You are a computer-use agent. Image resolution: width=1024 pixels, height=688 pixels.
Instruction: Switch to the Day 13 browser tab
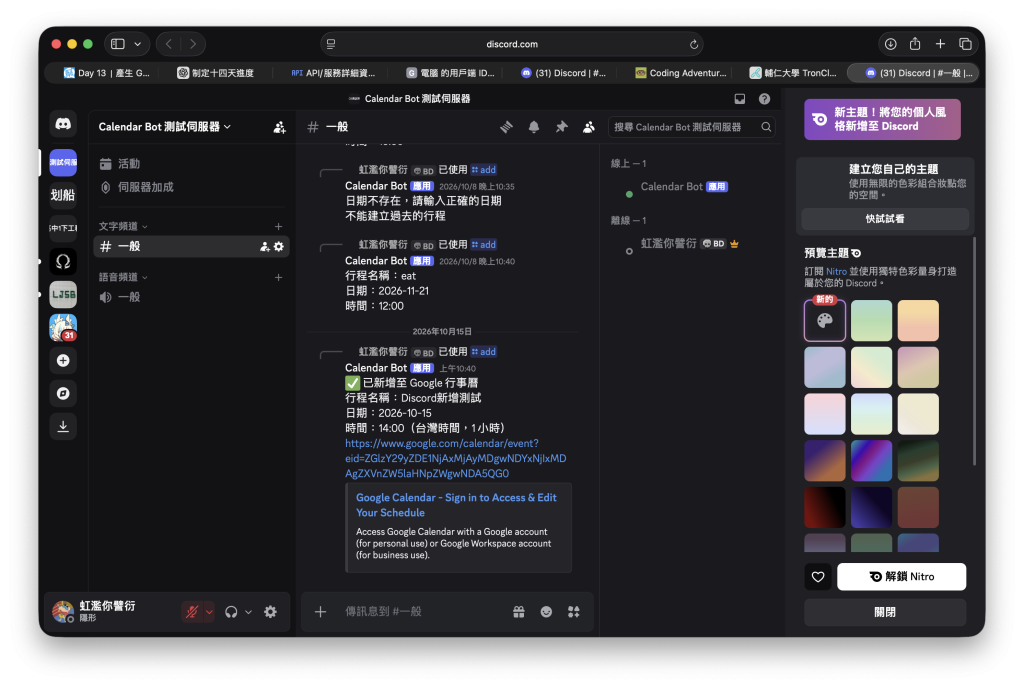pyautogui.click(x=107, y=72)
